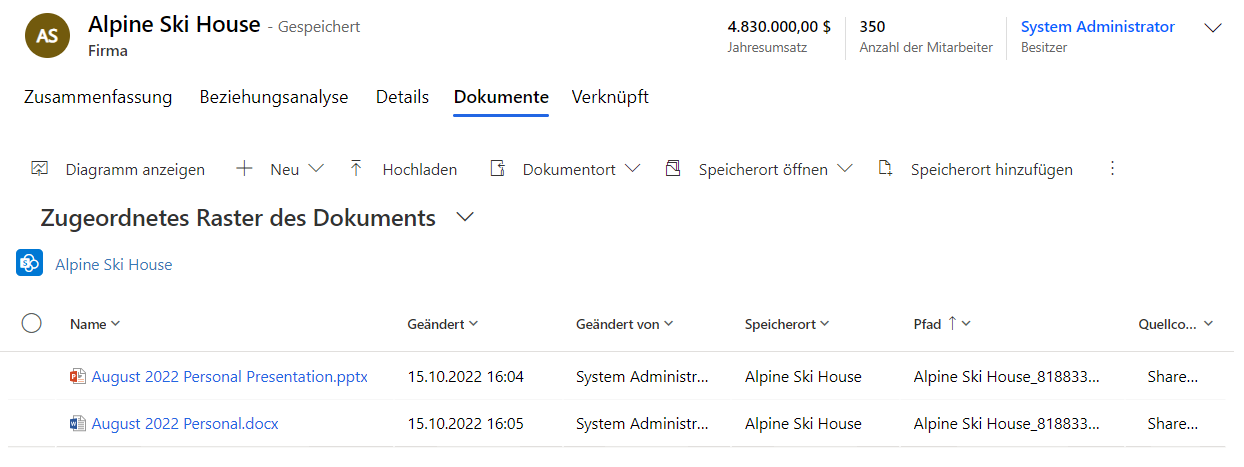Image resolution: width=1244 pixels, height=467 pixels.
Task: Click the Speicherort hinzufügen icon
Action: coord(884,169)
